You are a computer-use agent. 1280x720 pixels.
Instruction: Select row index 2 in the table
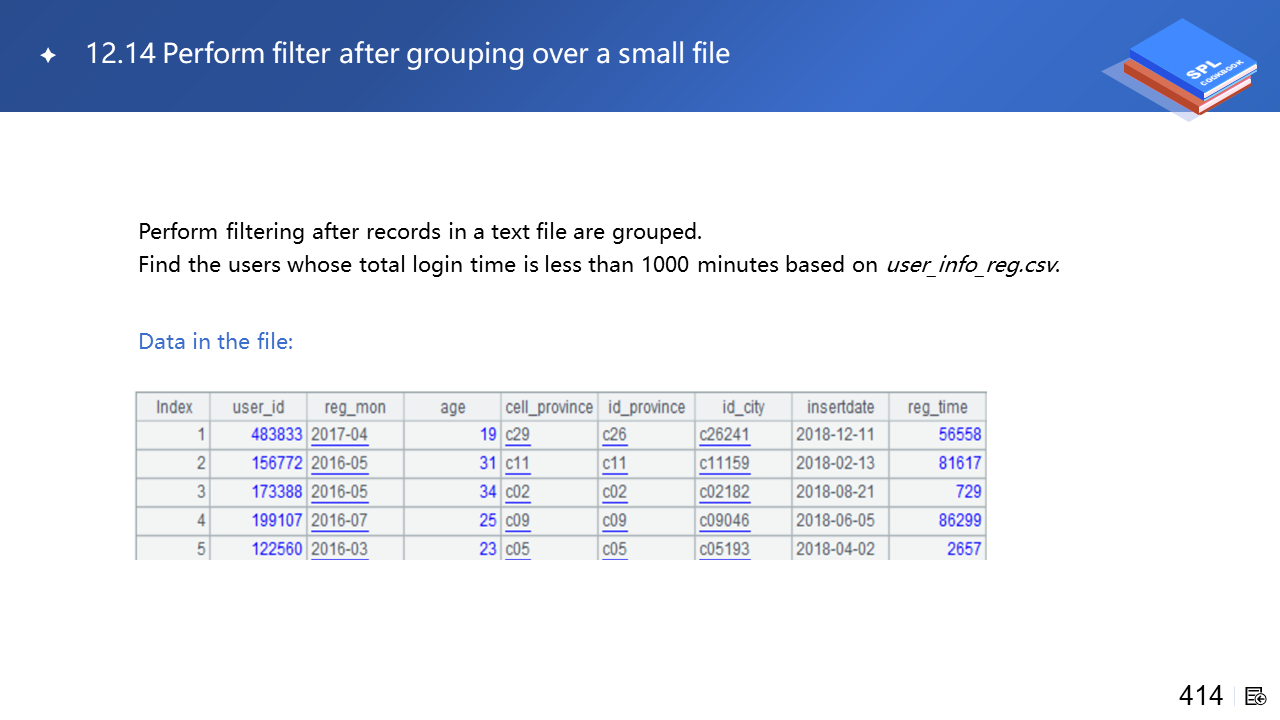pyautogui.click(x=201, y=464)
